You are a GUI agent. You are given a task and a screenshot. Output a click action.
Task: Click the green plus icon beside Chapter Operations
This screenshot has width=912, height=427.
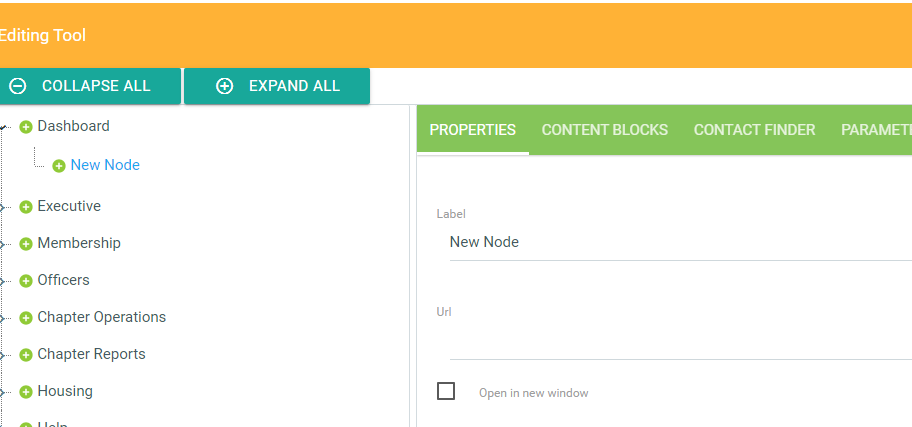pyautogui.click(x=26, y=318)
